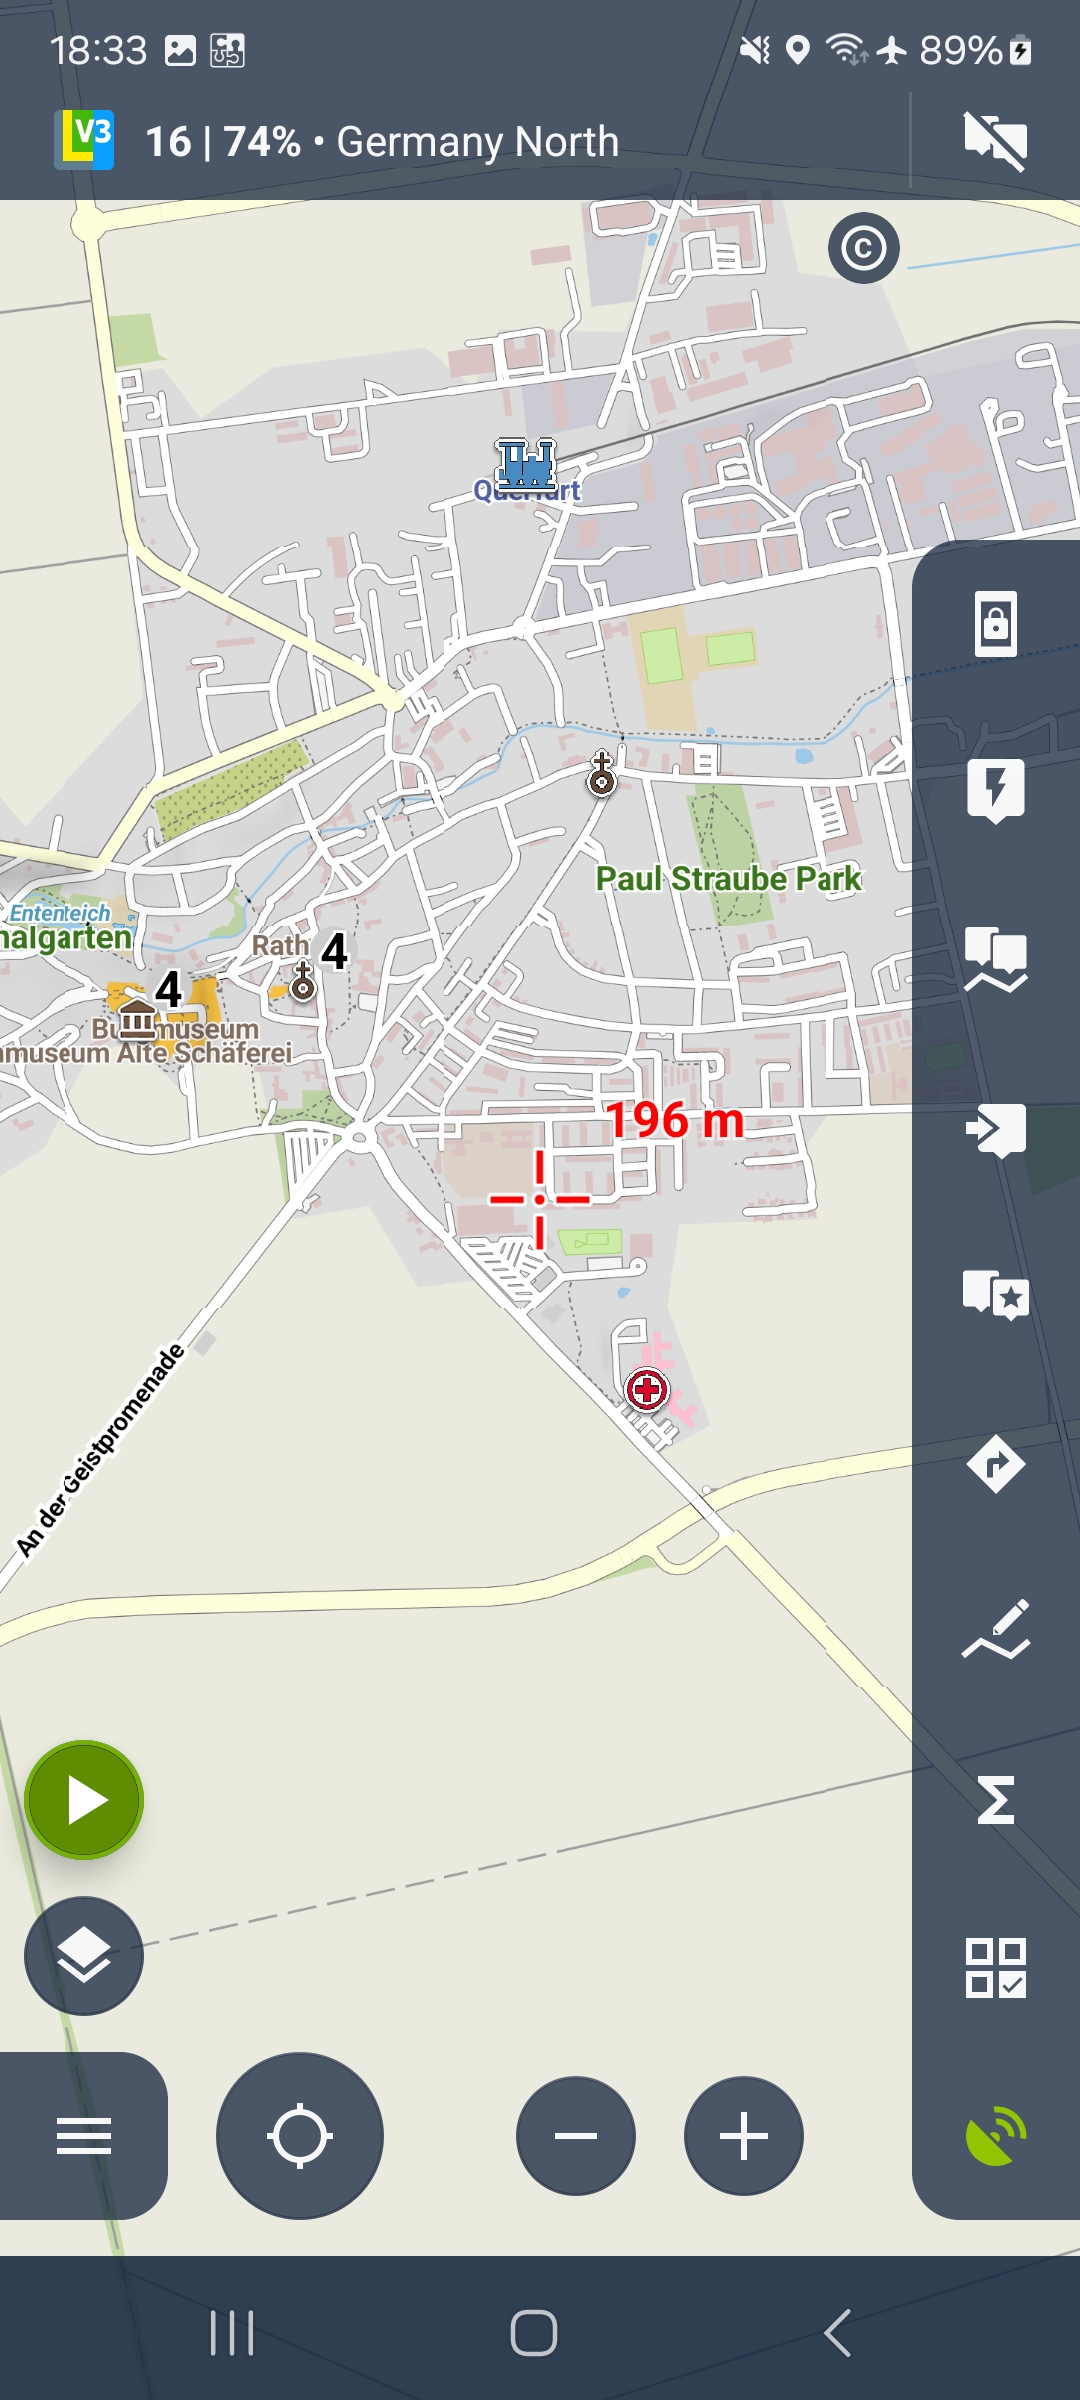This screenshot has height=2400, width=1080.
Task: Zoom out with the minus button
Action: pyautogui.click(x=576, y=2136)
